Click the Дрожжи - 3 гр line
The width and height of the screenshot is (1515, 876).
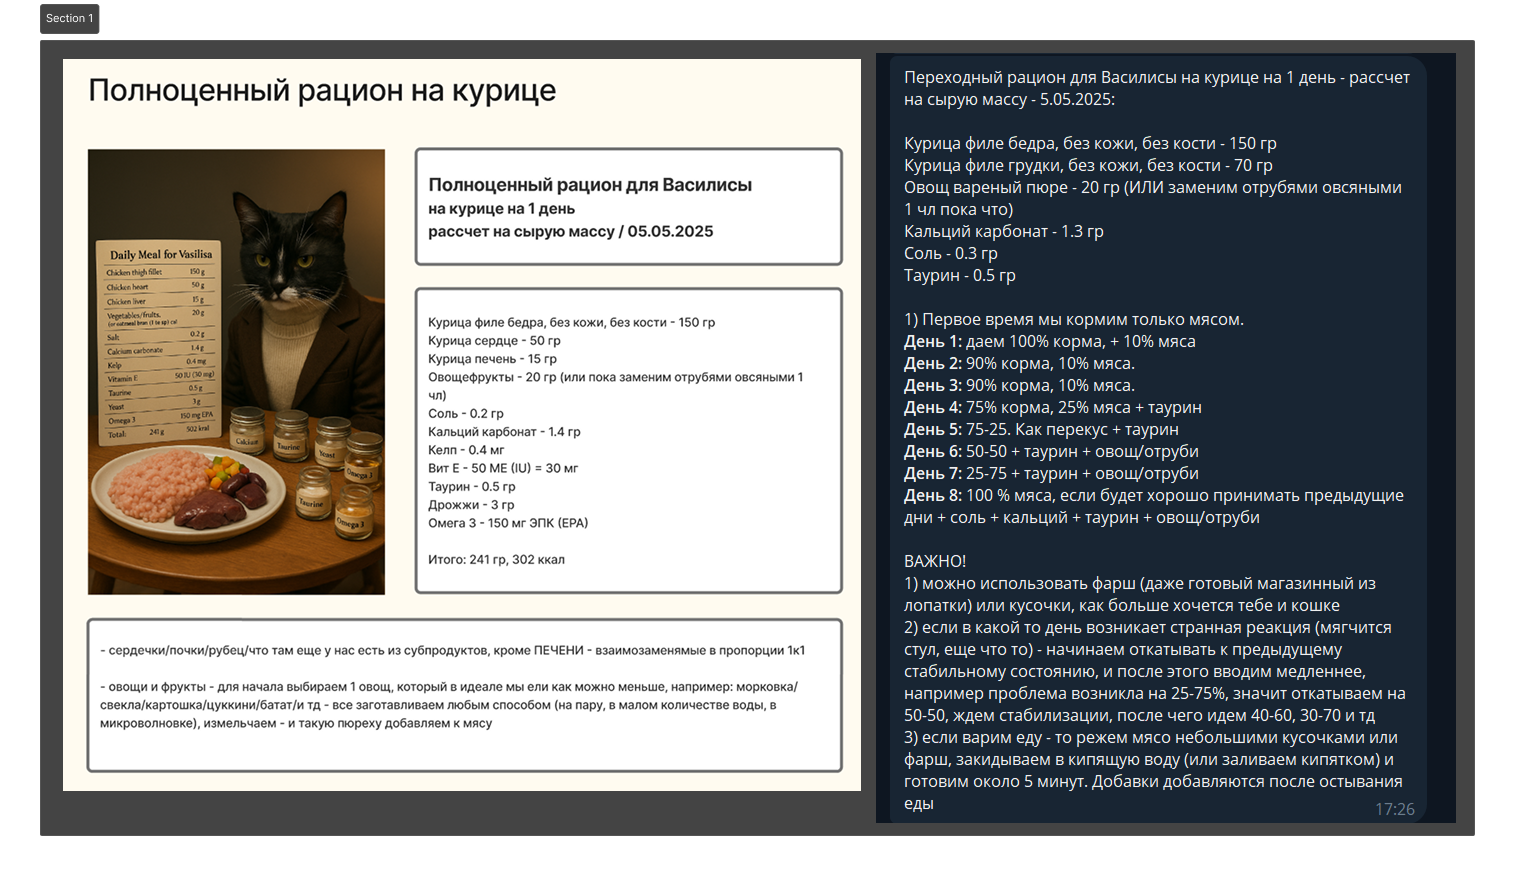click(x=471, y=505)
